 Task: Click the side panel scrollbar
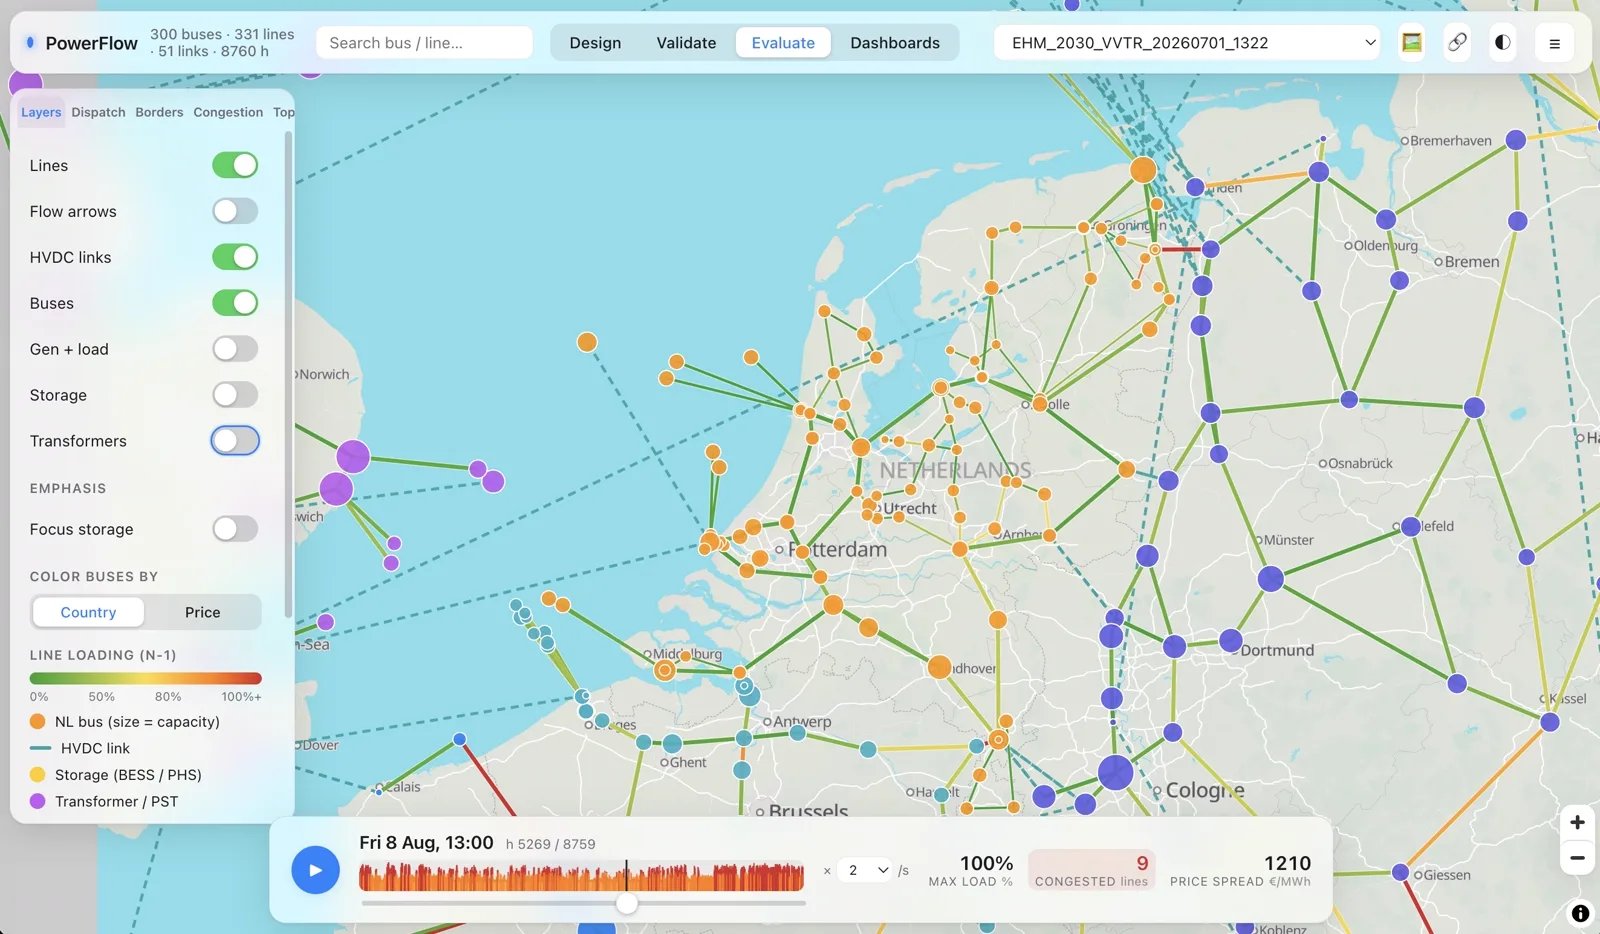(288, 374)
